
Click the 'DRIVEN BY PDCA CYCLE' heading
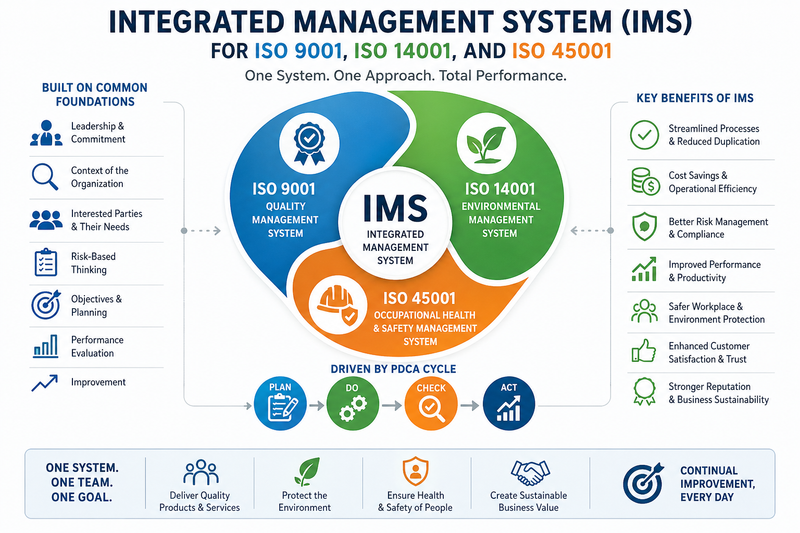pyautogui.click(x=393, y=369)
